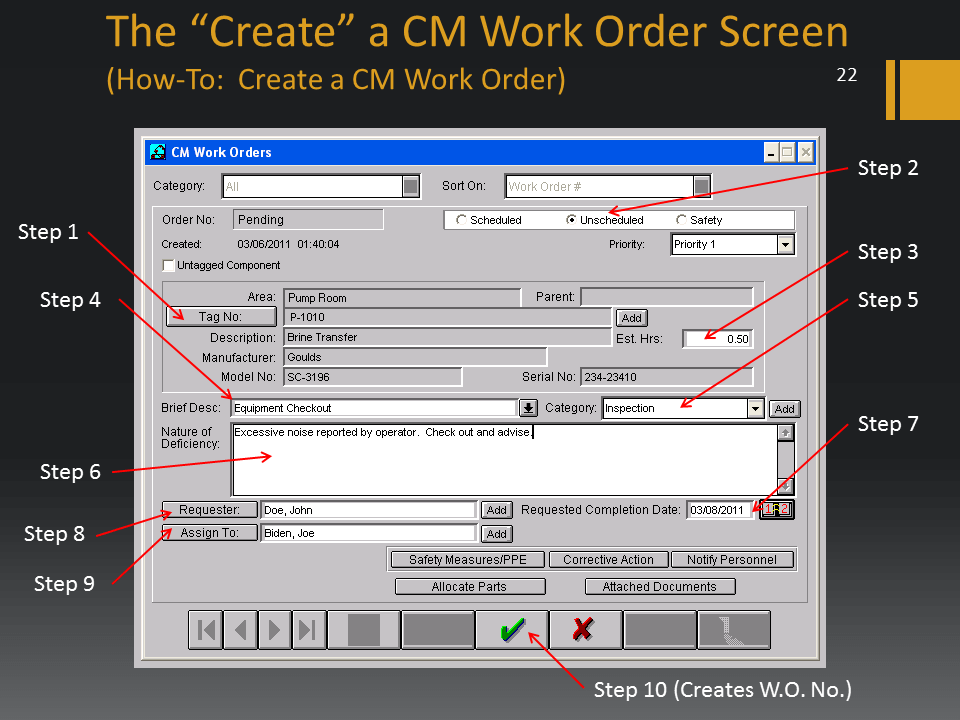Click the Tag No field P-1010
The image size is (960, 720).
click(448, 317)
